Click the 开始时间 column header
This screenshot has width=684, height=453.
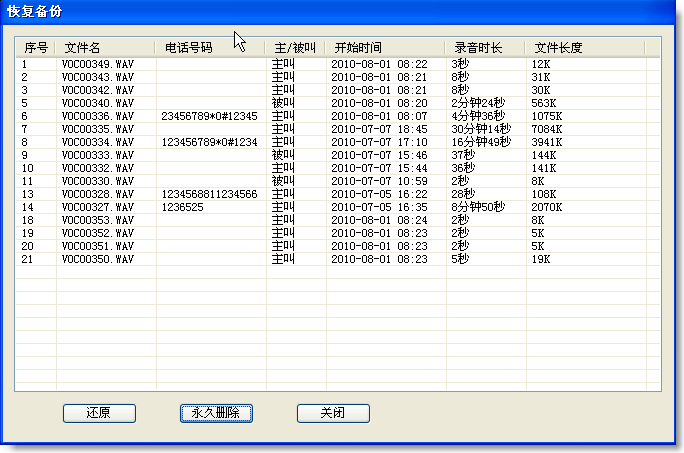(x=385, y=48)
